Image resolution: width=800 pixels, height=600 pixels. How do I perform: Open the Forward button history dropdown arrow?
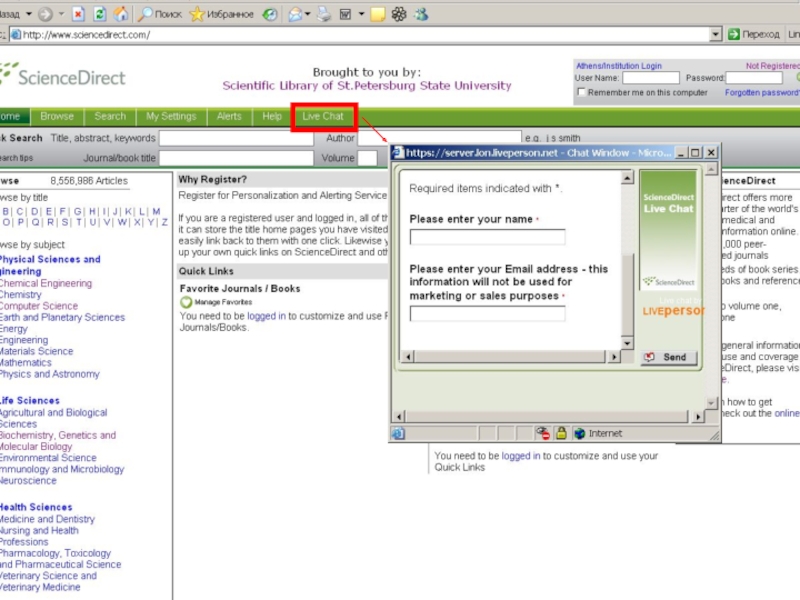coord(62,14)
